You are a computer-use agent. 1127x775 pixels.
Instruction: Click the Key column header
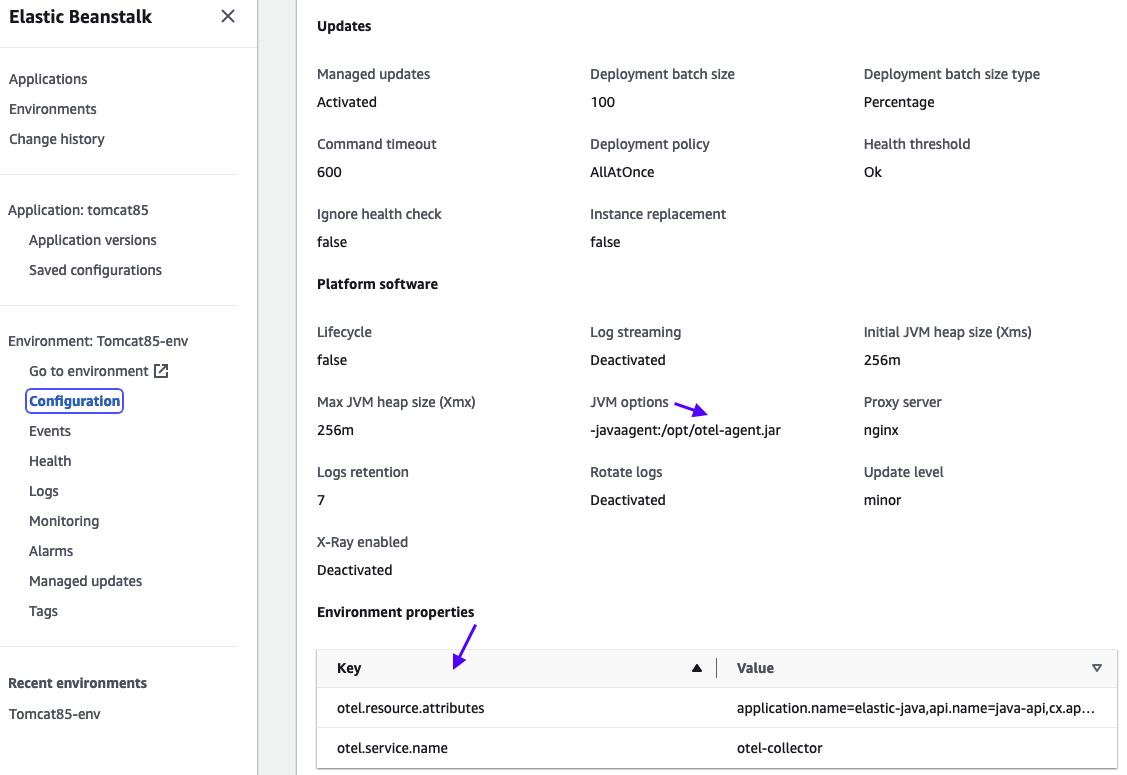point(349,668)
